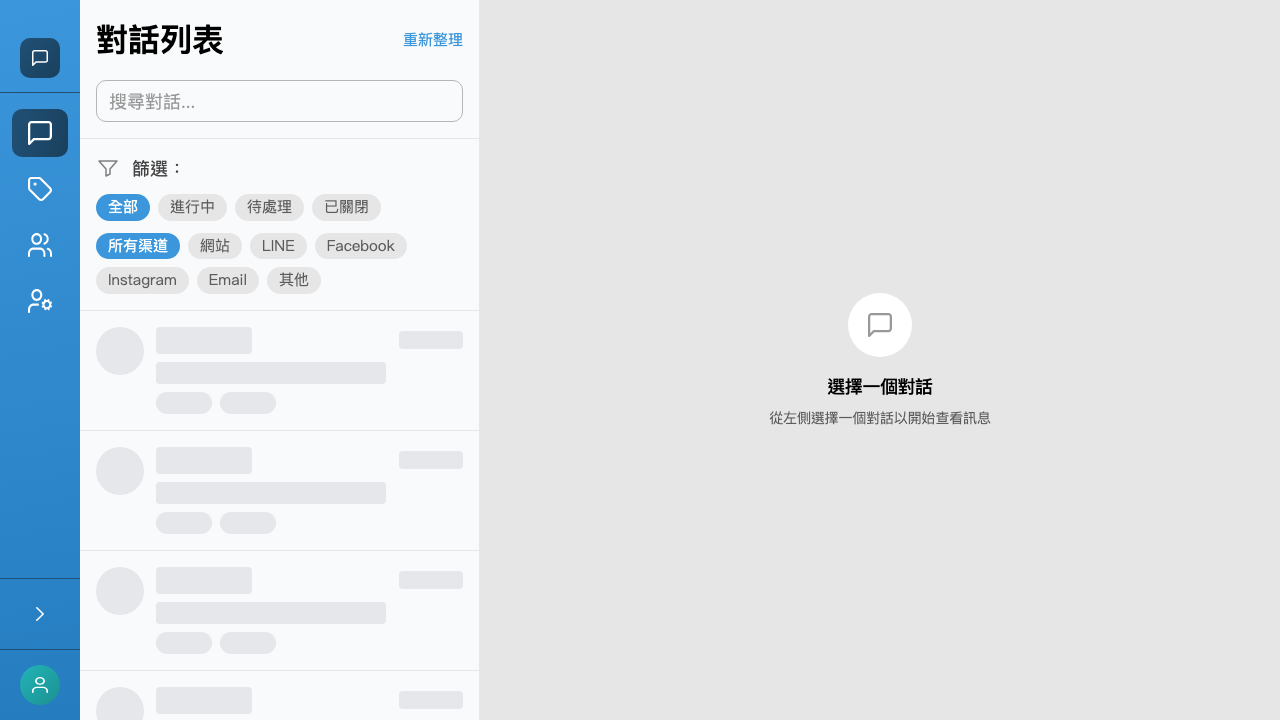Open the contacts (people) sidebar icon

coord(40,245)
